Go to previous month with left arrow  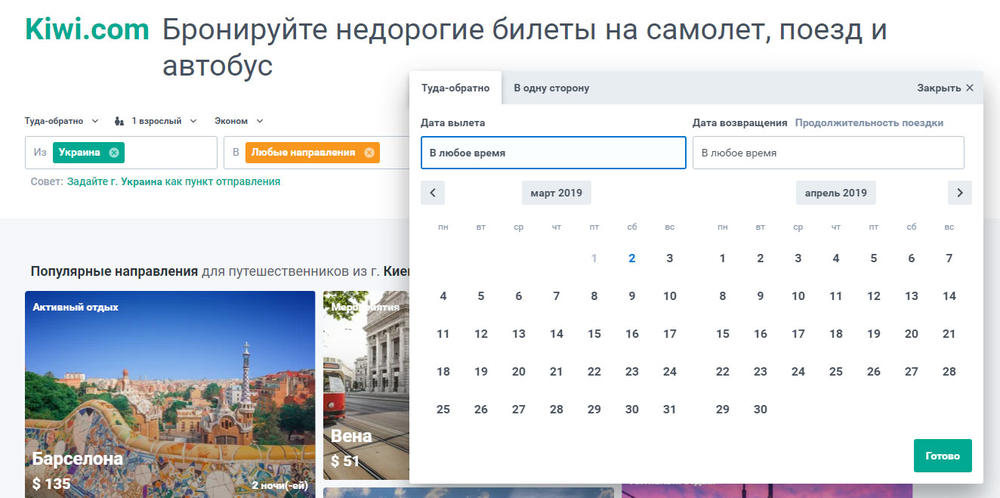(432, 193)
